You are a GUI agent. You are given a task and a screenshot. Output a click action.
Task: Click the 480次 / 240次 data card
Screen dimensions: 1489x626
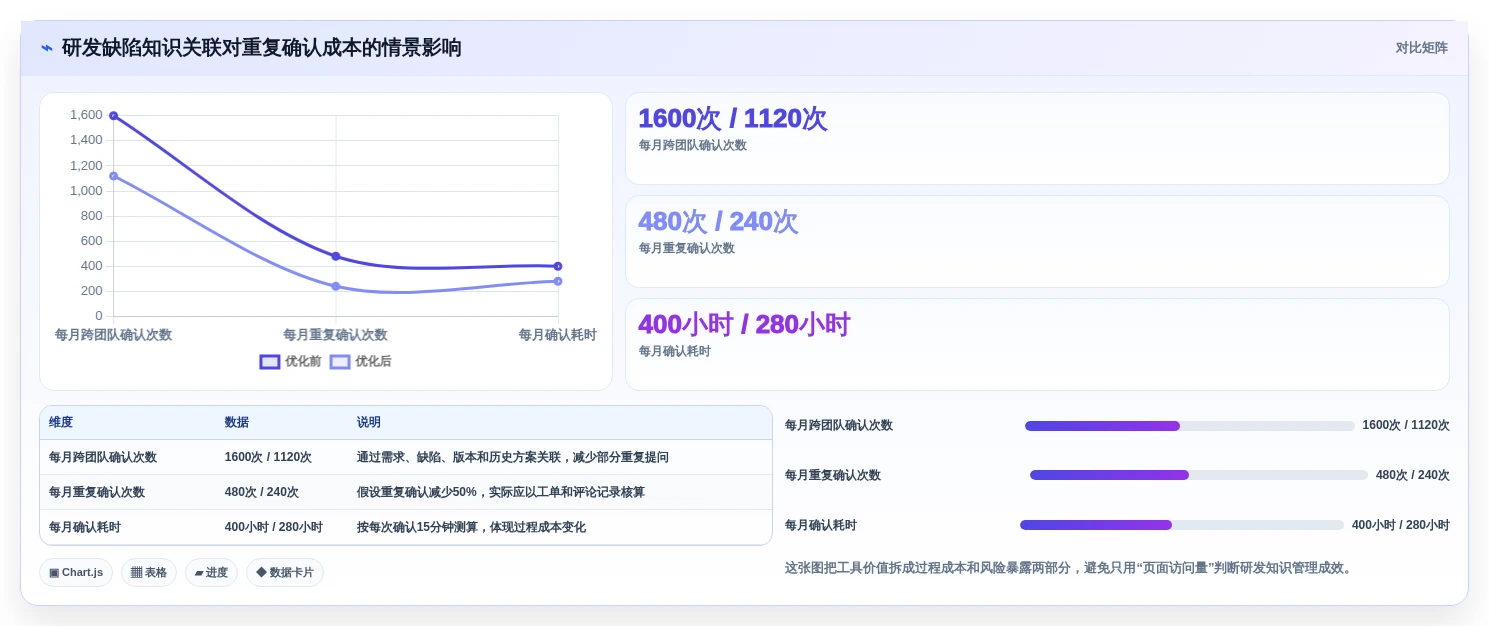click(1037, 242)
